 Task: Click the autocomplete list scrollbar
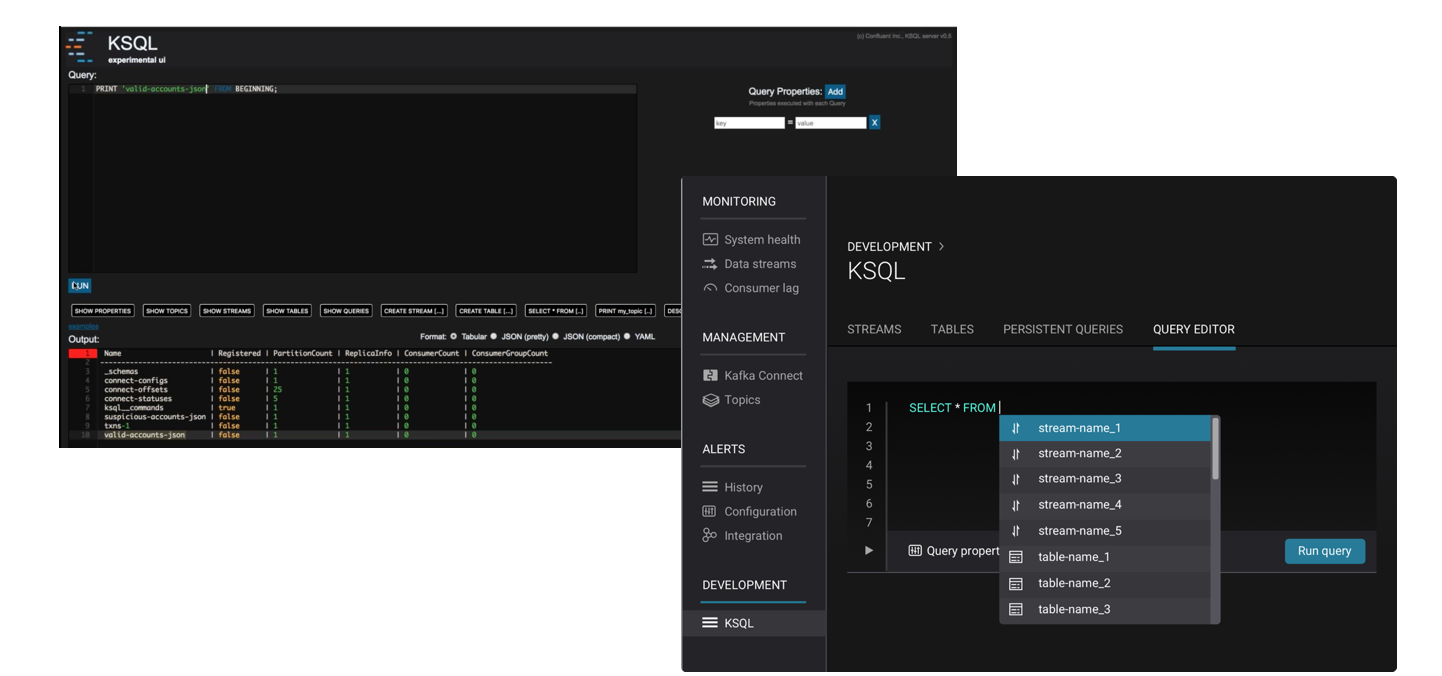[x=1215, y=449]
